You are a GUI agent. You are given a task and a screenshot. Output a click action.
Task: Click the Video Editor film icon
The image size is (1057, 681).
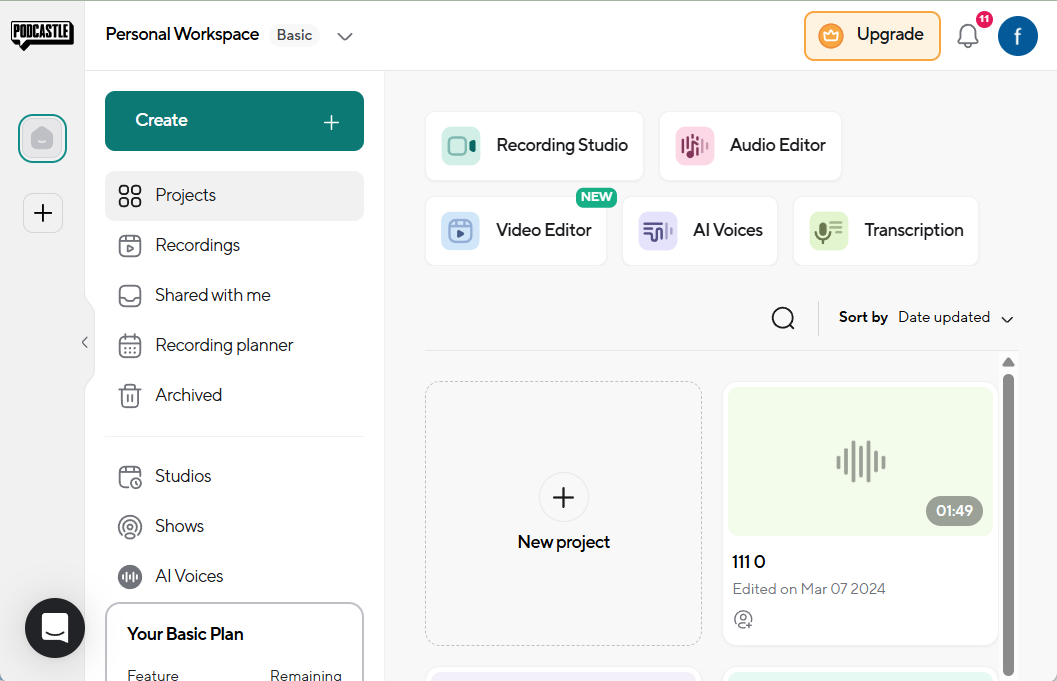click(x=460, y=231)
